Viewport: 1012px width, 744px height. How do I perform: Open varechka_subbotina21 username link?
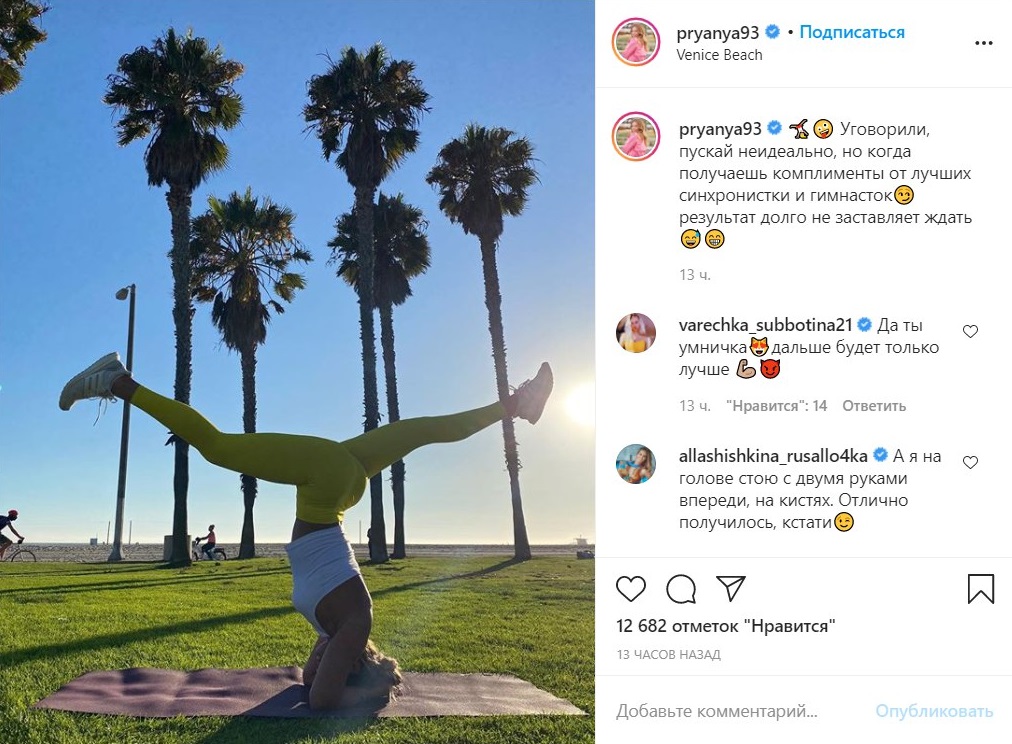coord(765,325)
